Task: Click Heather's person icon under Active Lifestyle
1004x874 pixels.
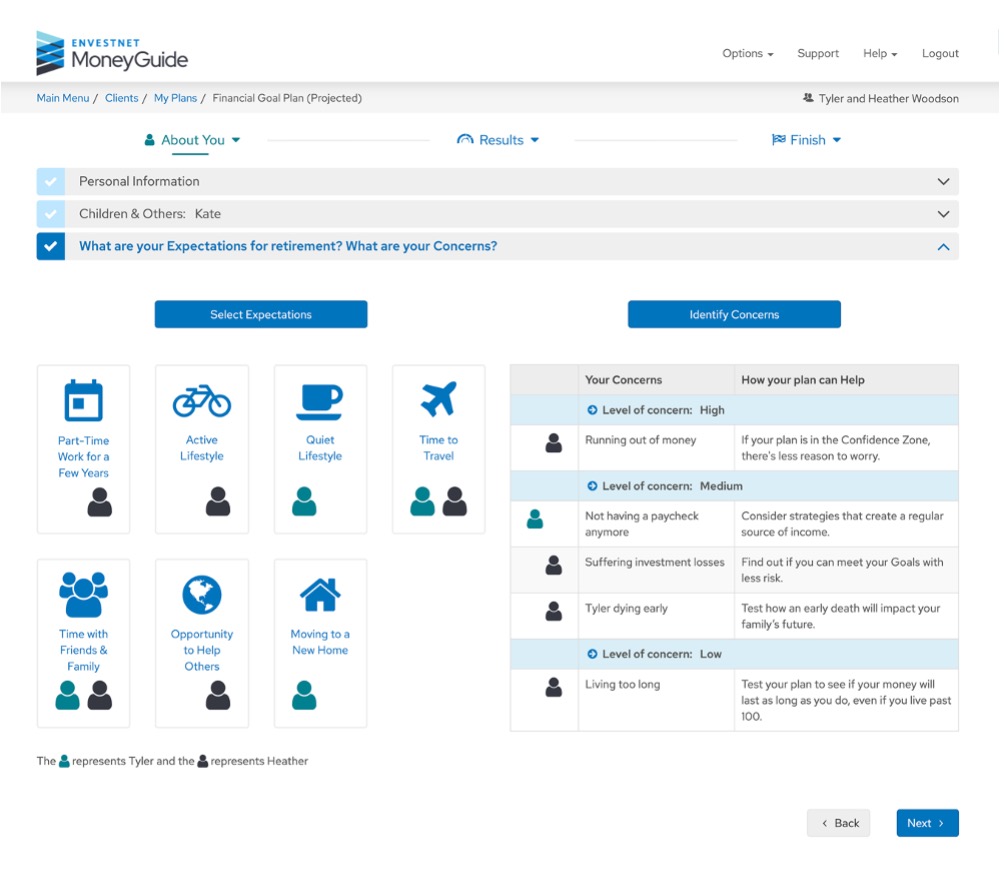Action: click(x=218, y=501)
